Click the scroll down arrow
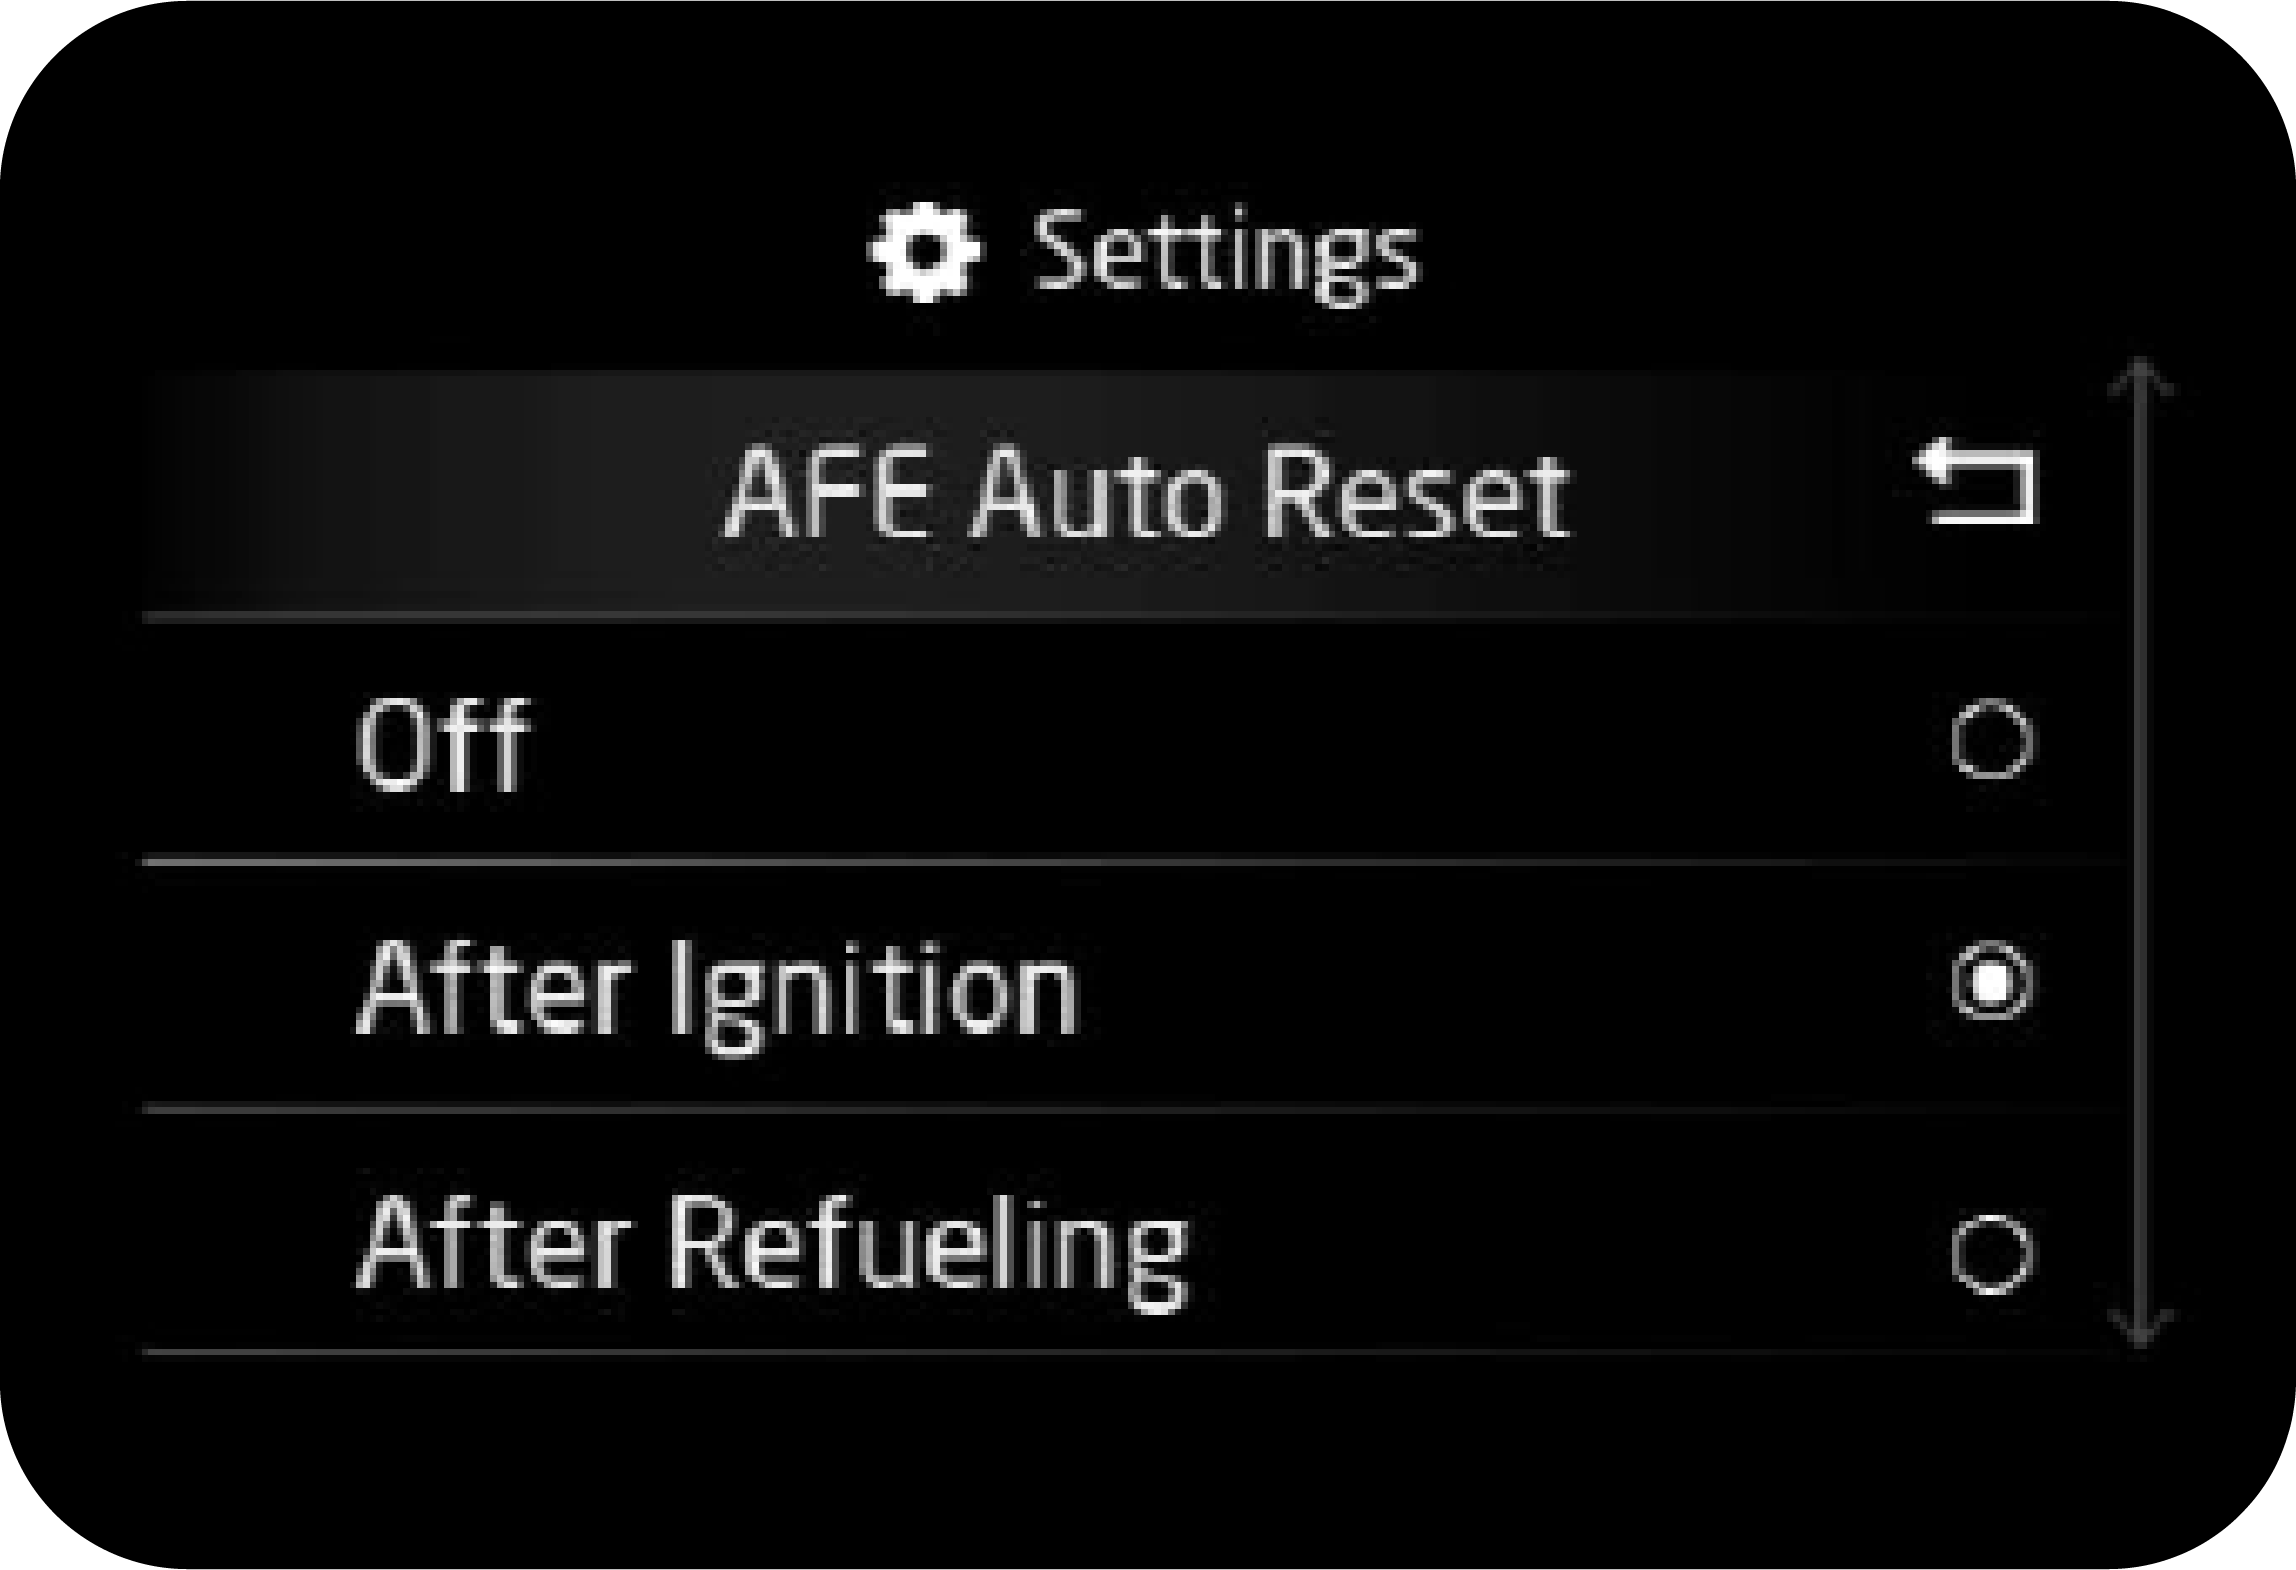This screenshot has width=2296, height=1570. [2140, 1328]
